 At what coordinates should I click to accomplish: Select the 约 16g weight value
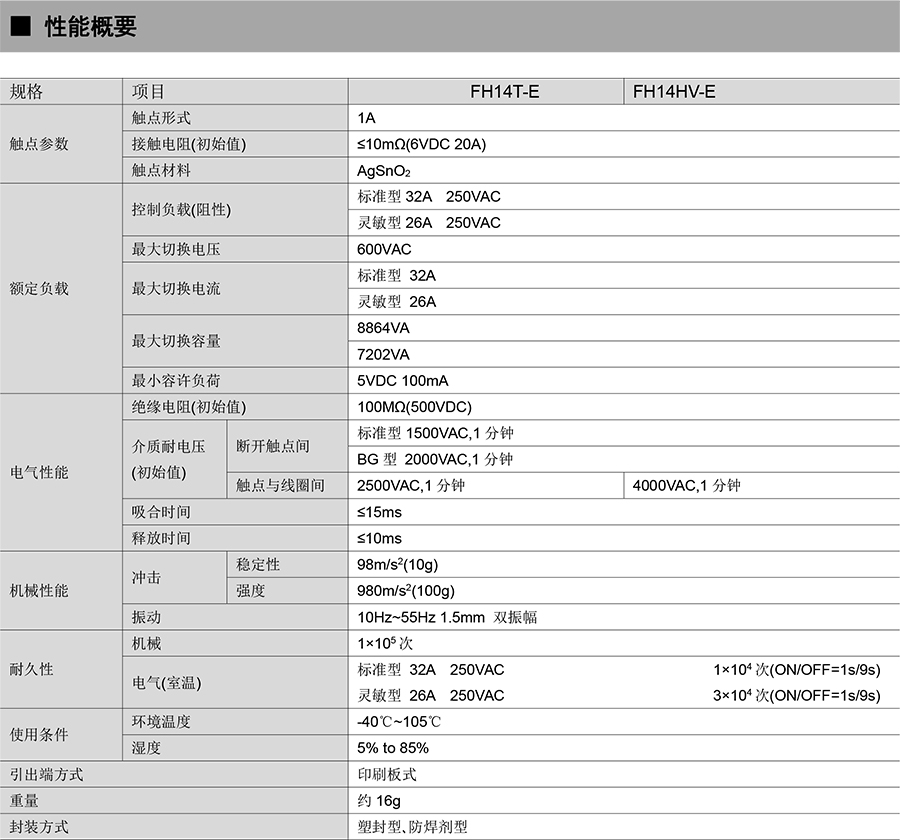pyautogui.click(x=379, y=801)
